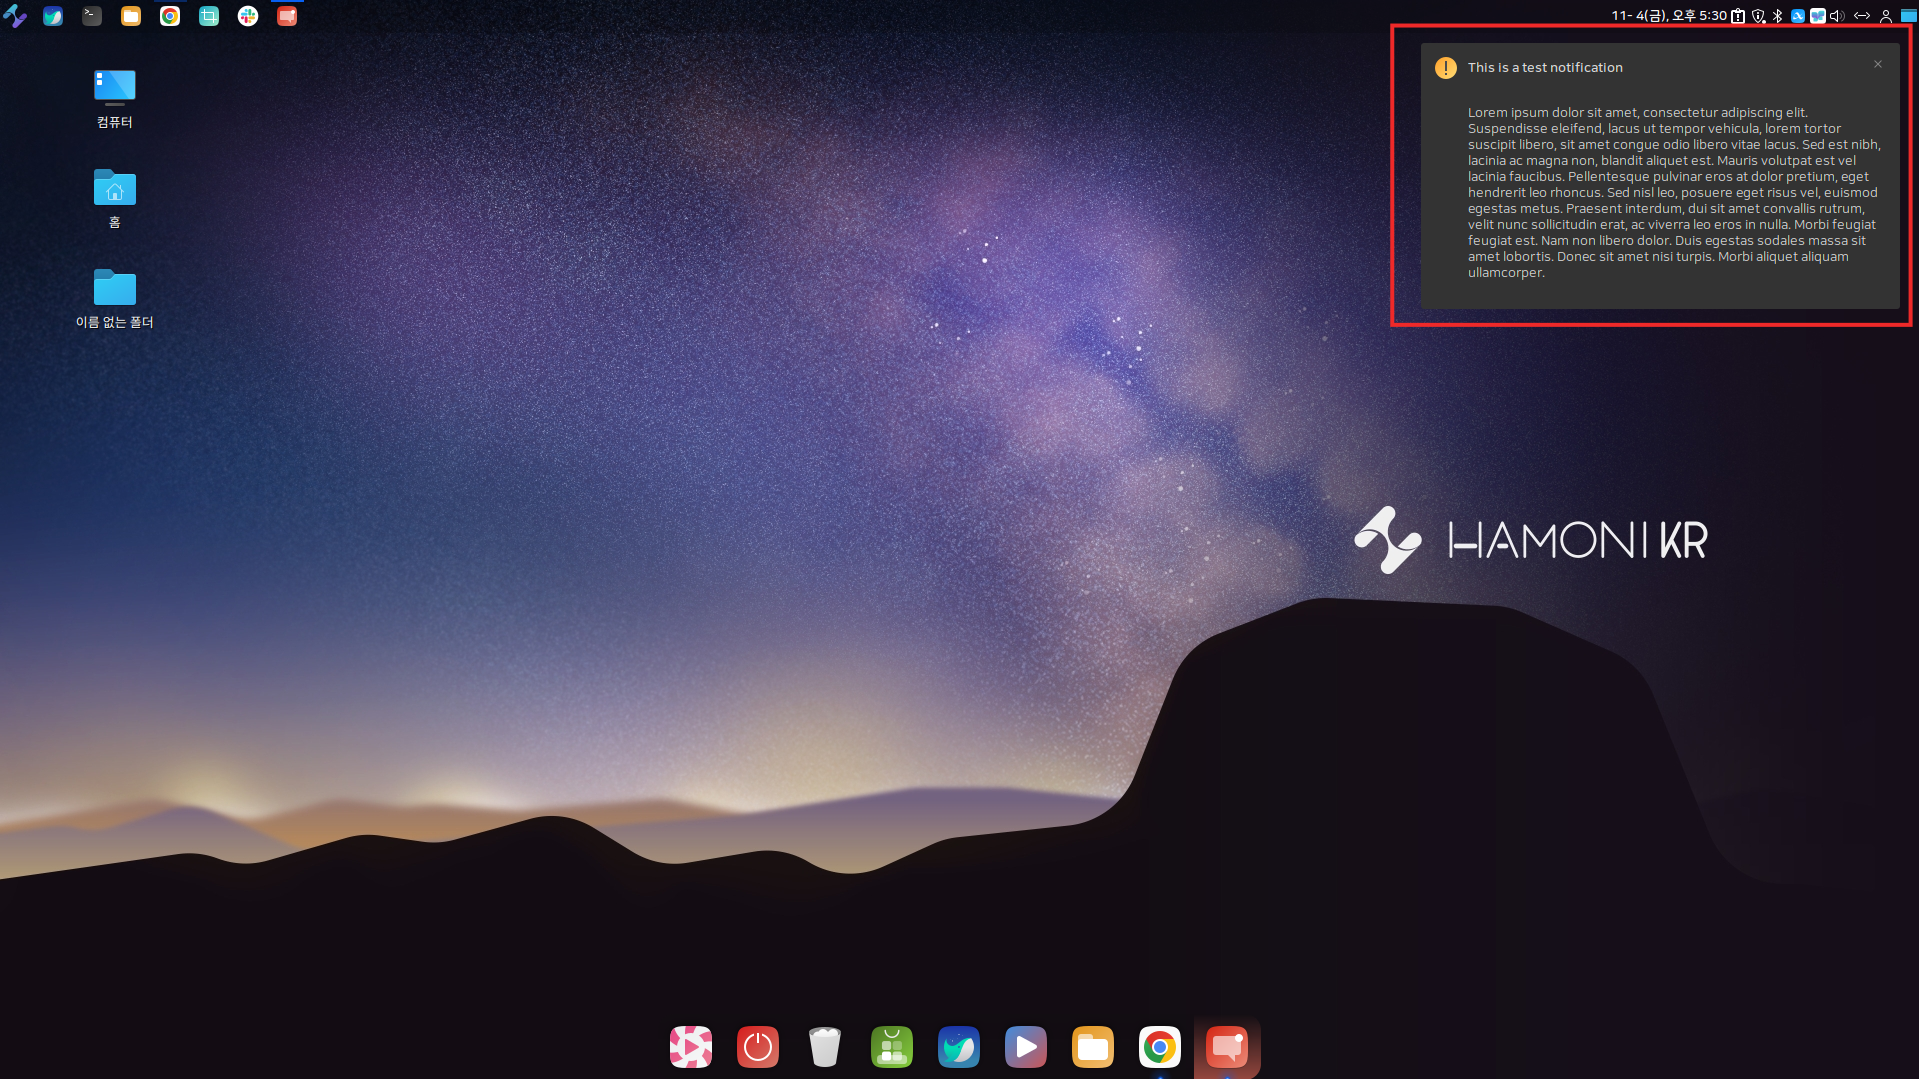
Task: Click the network arrows tray icon
Action: coord(1862,16)
